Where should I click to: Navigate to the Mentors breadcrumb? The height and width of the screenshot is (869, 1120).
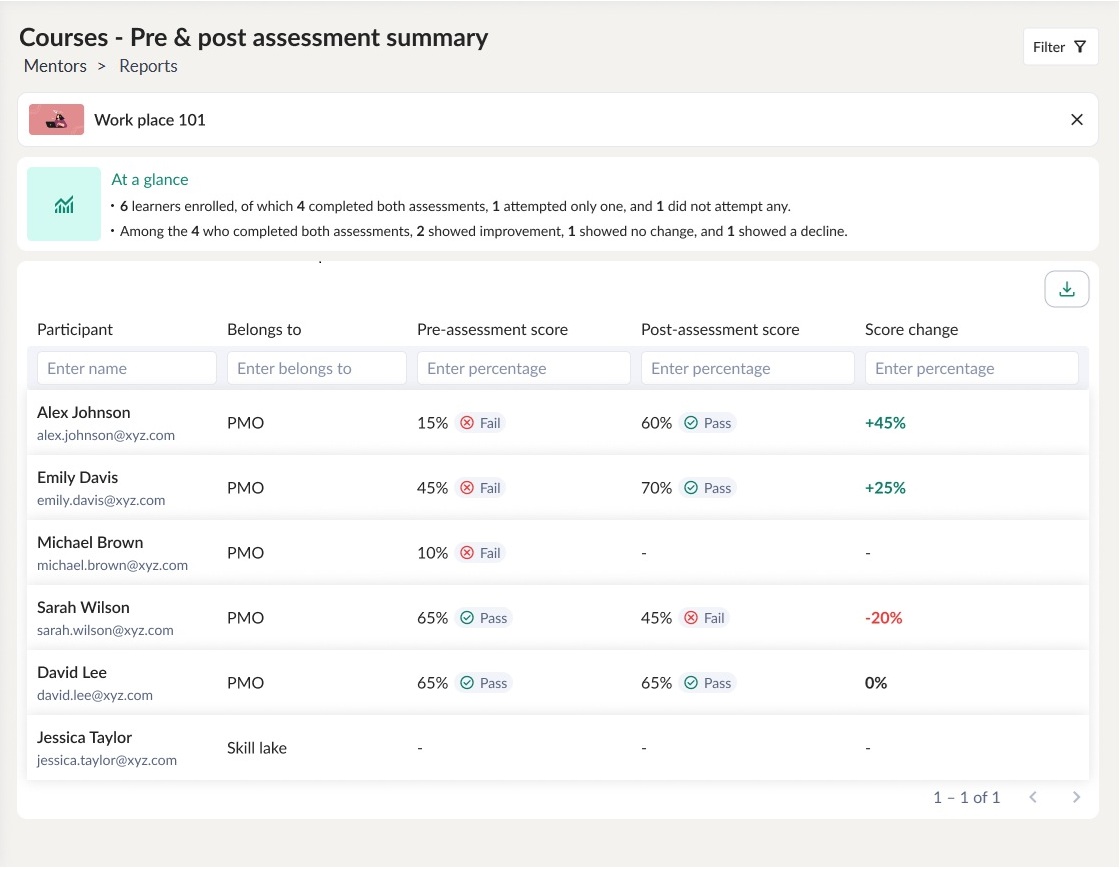[x=55, y=66]
